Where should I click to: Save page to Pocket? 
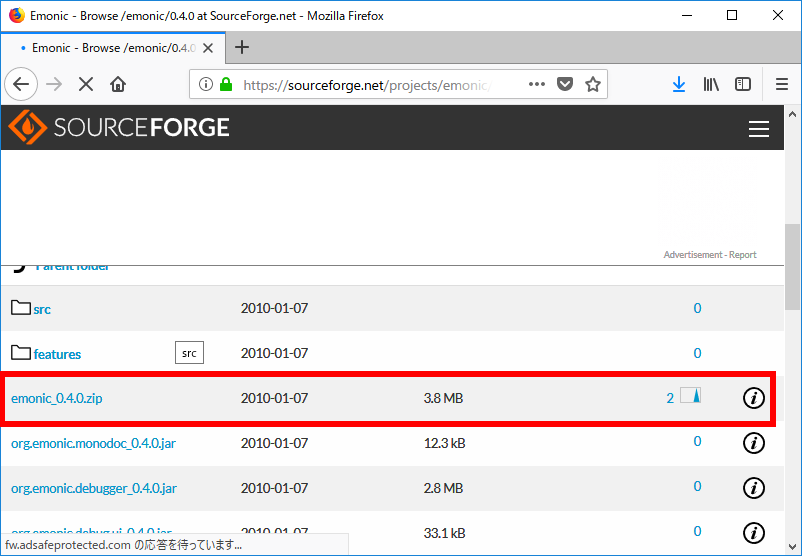click(x=565, y=84)
